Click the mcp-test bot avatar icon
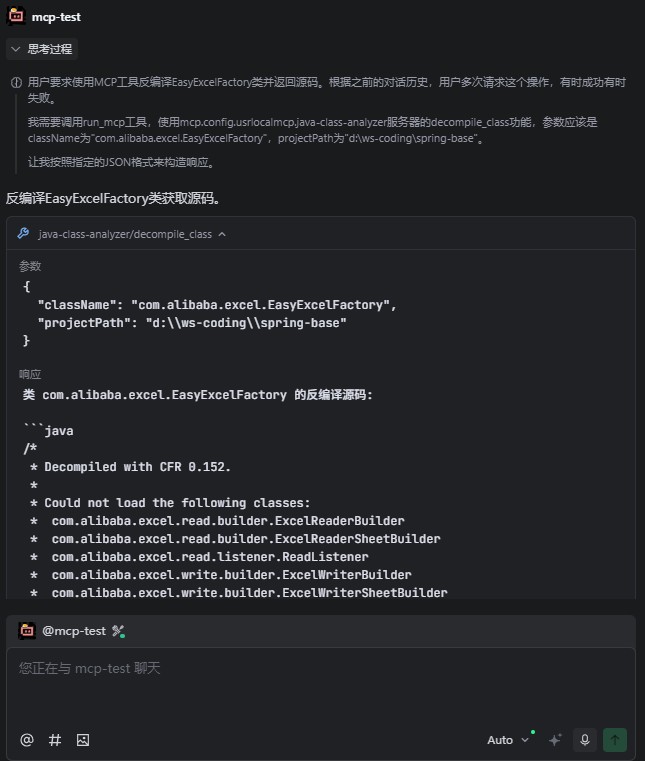The height and width of the screenshot is (761, 645). [x=16, y=16]
